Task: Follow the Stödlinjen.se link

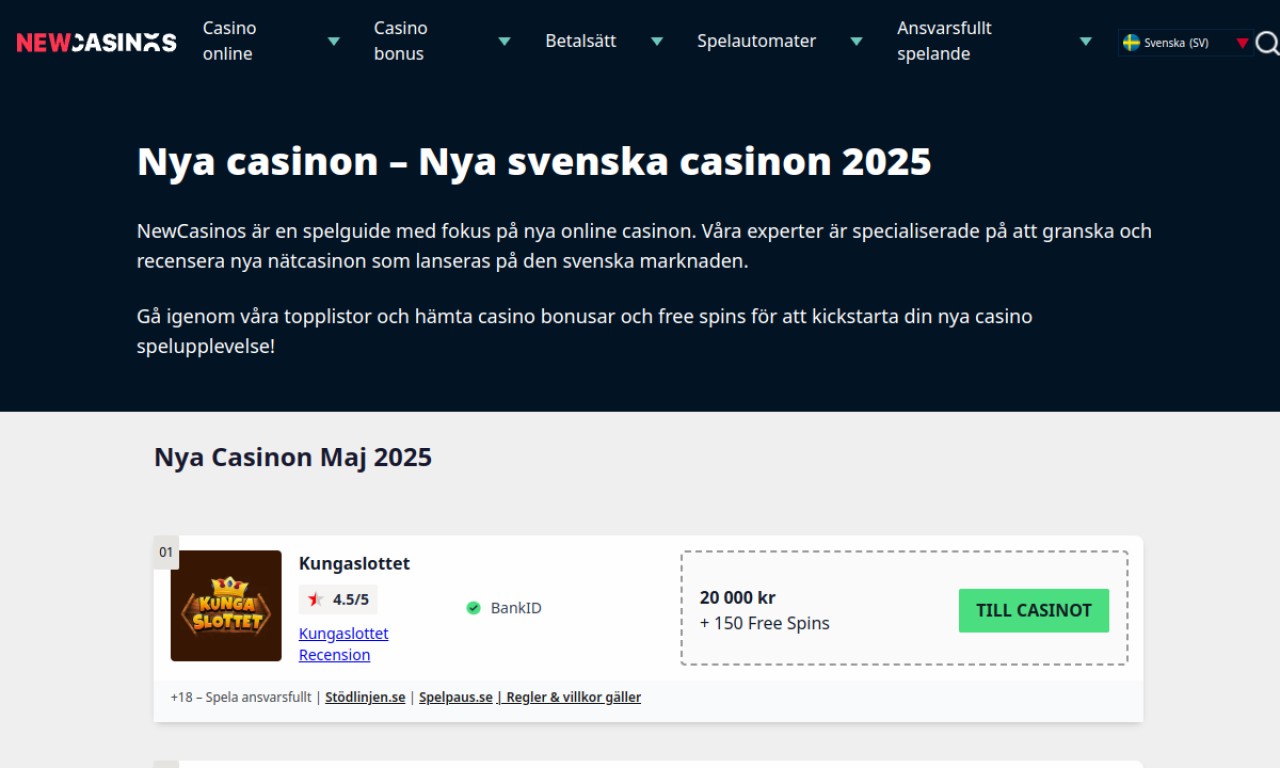Action: coord(365,697)
